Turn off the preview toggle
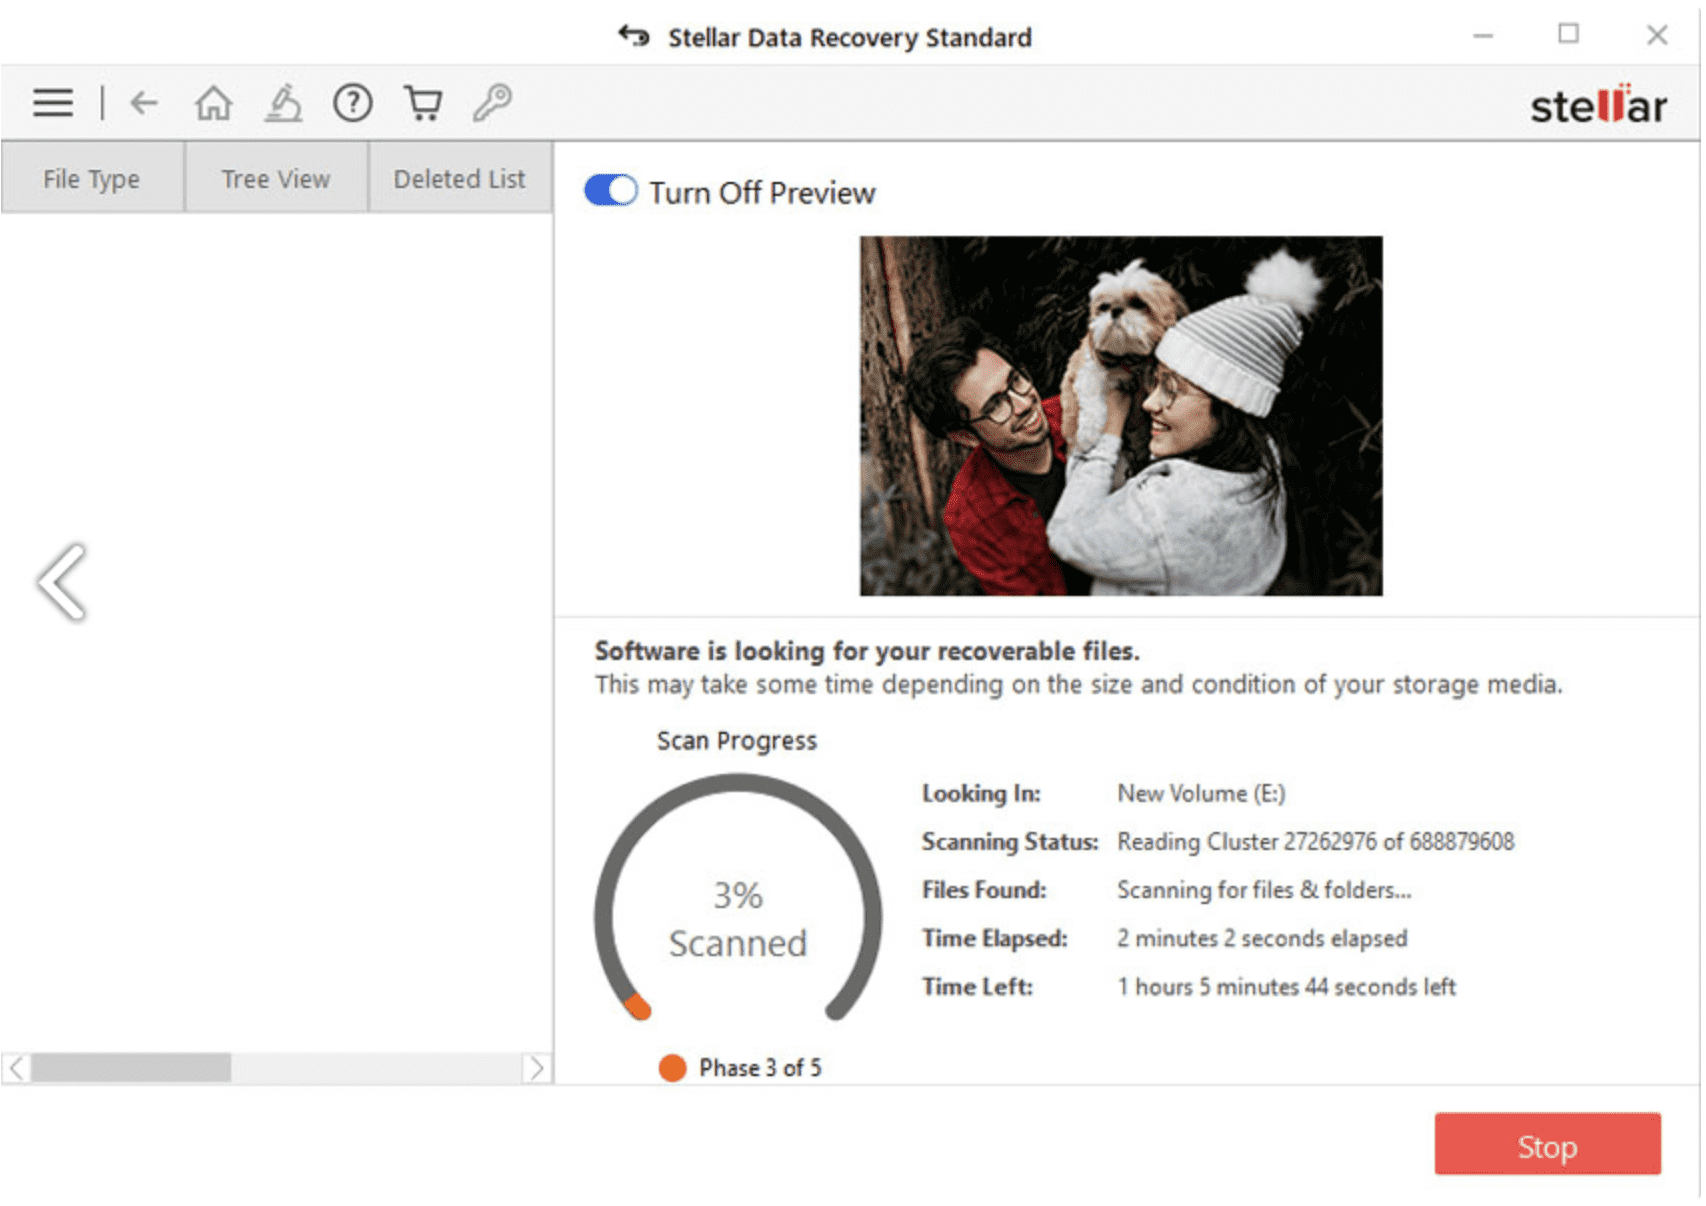Viewport: 1706px width, 1206px height. click(x=610, y=190)
